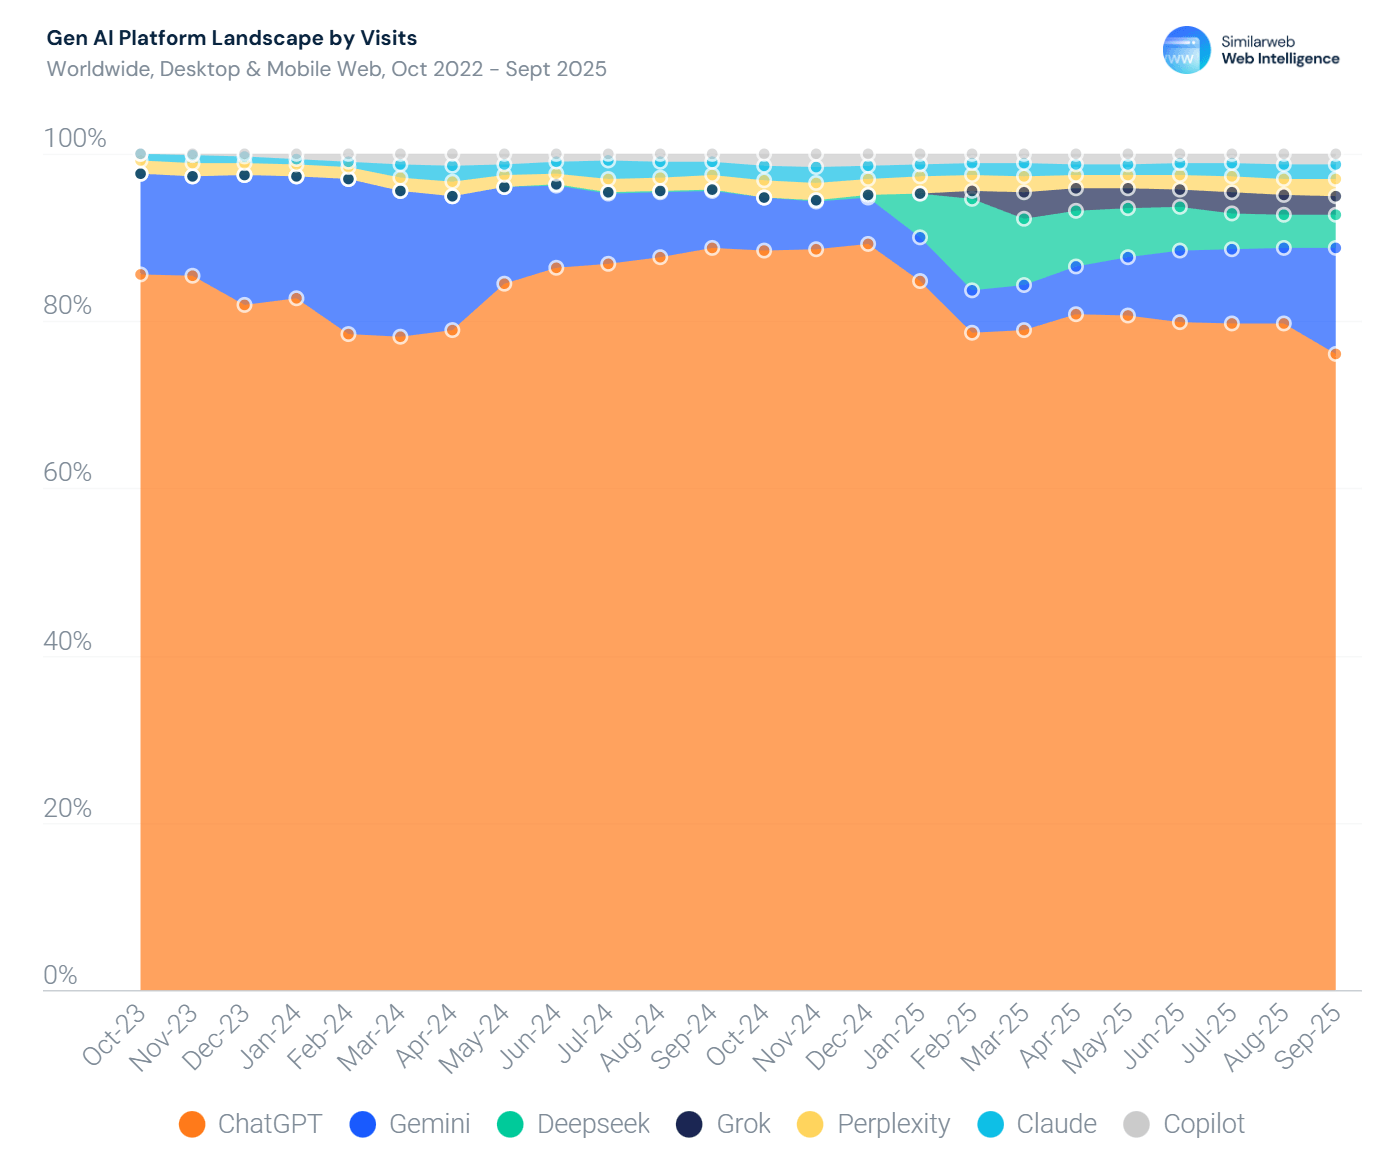Click the Similarweb logo icon
The height and width of the screenshot is (1172, 1392).
click(x=1186, y=50)
